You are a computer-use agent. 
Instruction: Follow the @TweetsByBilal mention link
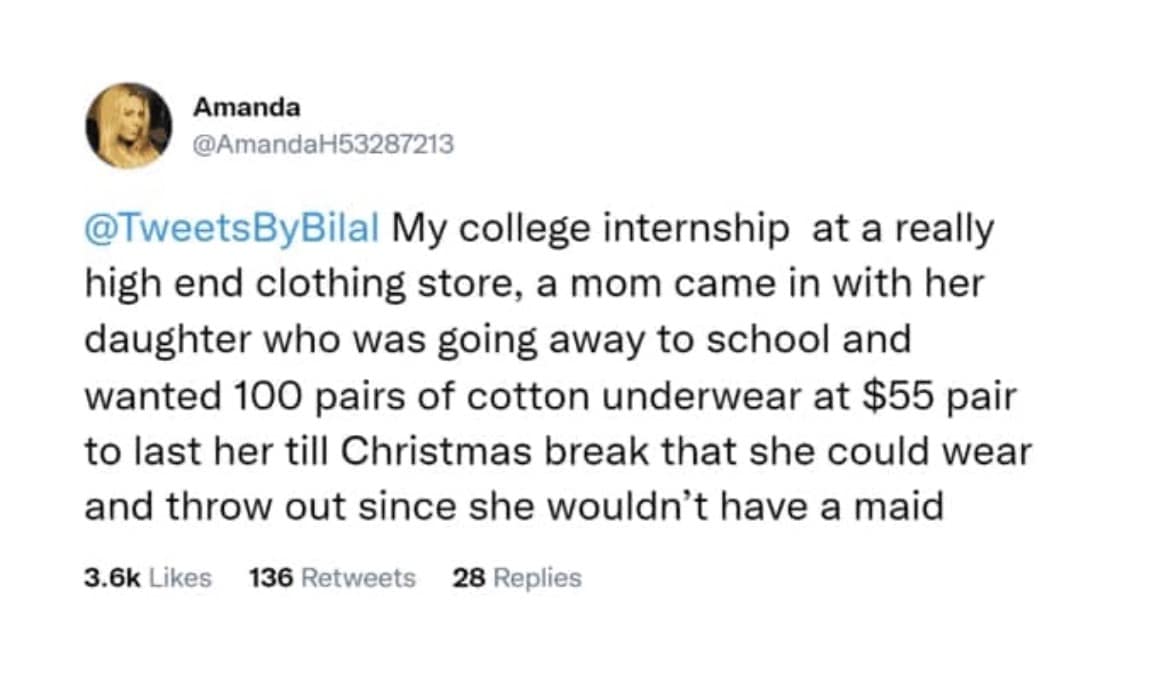coord(232,229)
